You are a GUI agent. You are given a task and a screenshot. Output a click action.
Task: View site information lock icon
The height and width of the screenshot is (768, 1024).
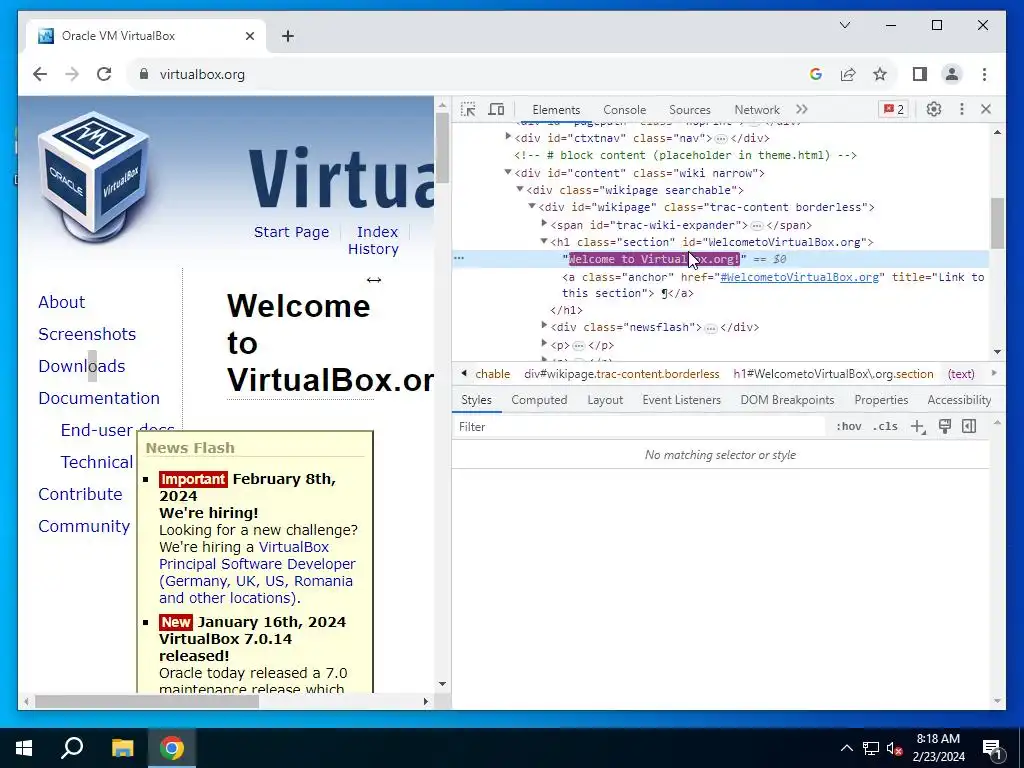[144, 74]
